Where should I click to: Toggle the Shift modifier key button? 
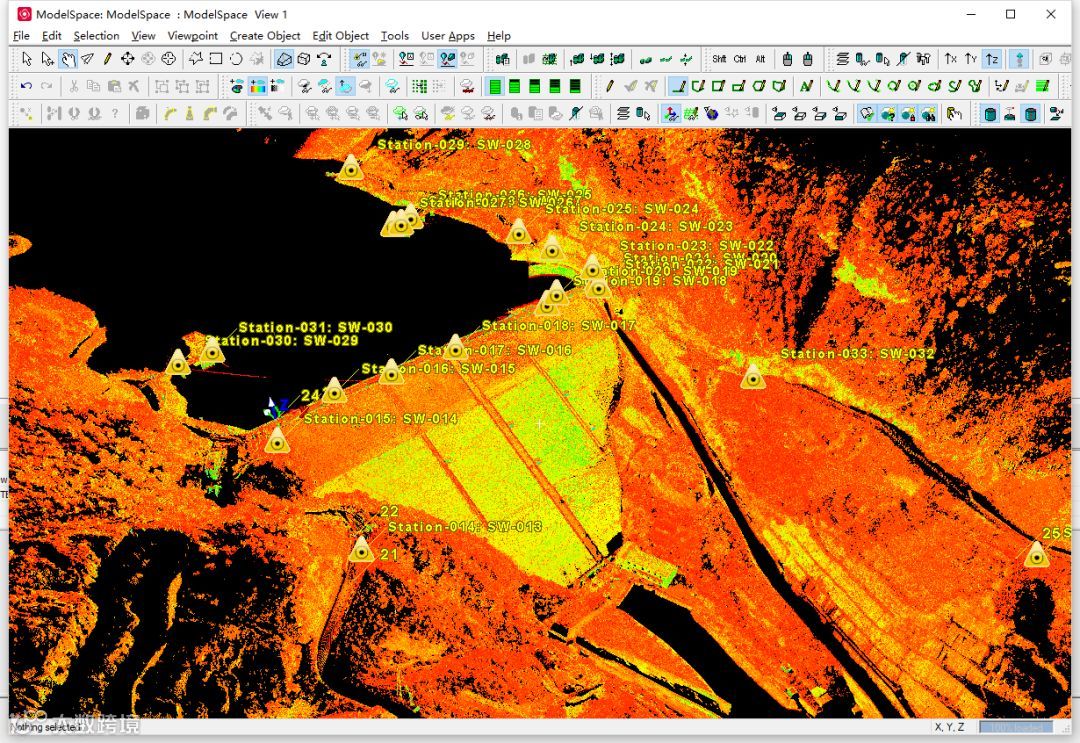[719, 60]
